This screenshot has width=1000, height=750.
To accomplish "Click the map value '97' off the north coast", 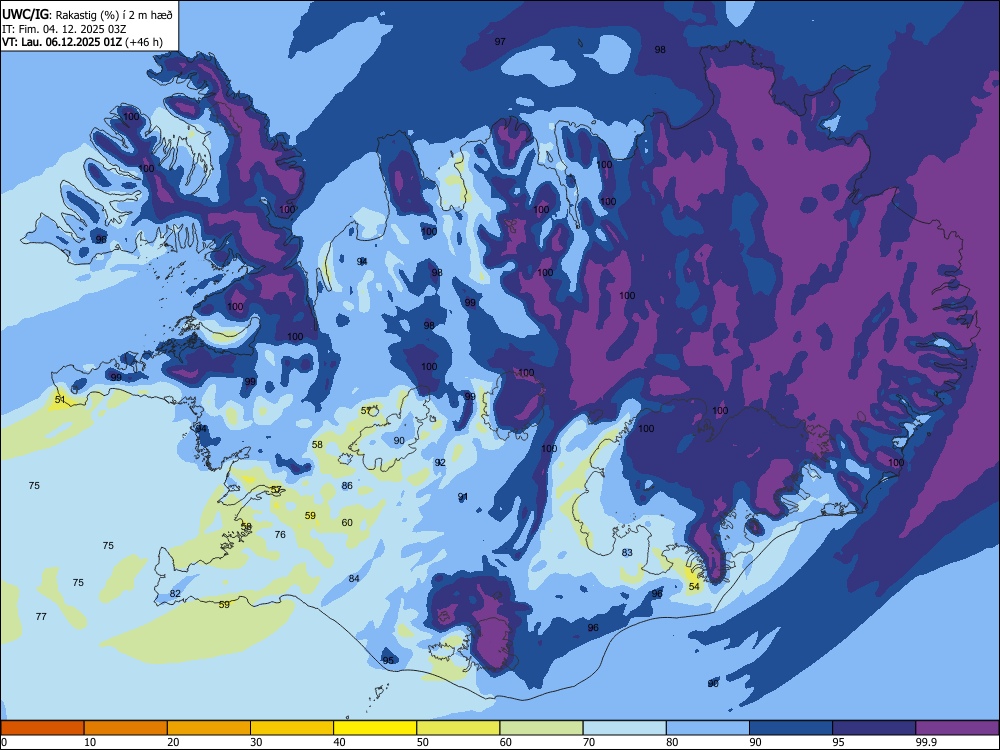I will point(500,41).
